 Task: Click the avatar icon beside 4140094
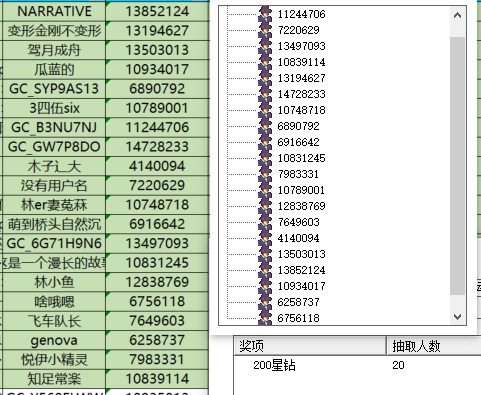point(265,238)
